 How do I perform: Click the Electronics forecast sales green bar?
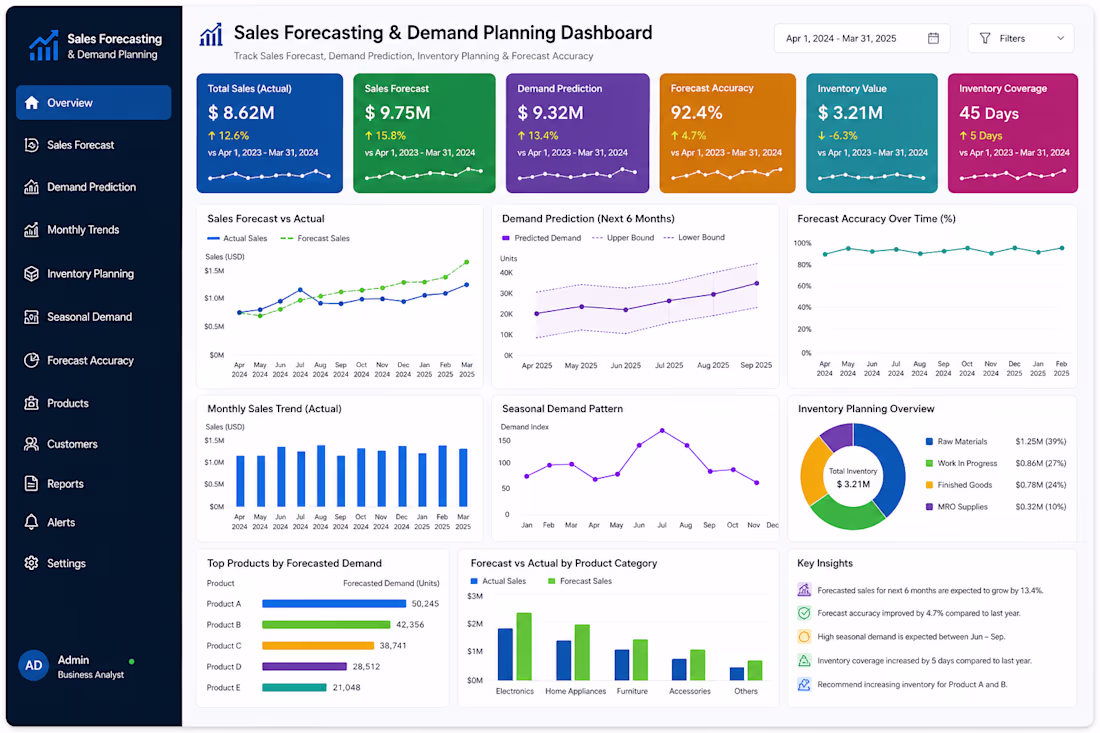tap(524, 646)
